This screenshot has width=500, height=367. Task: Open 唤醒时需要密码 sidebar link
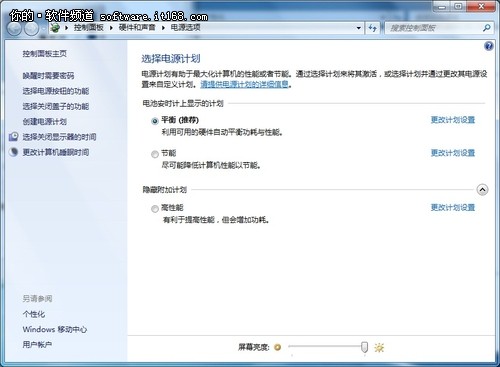pos(48,76)
